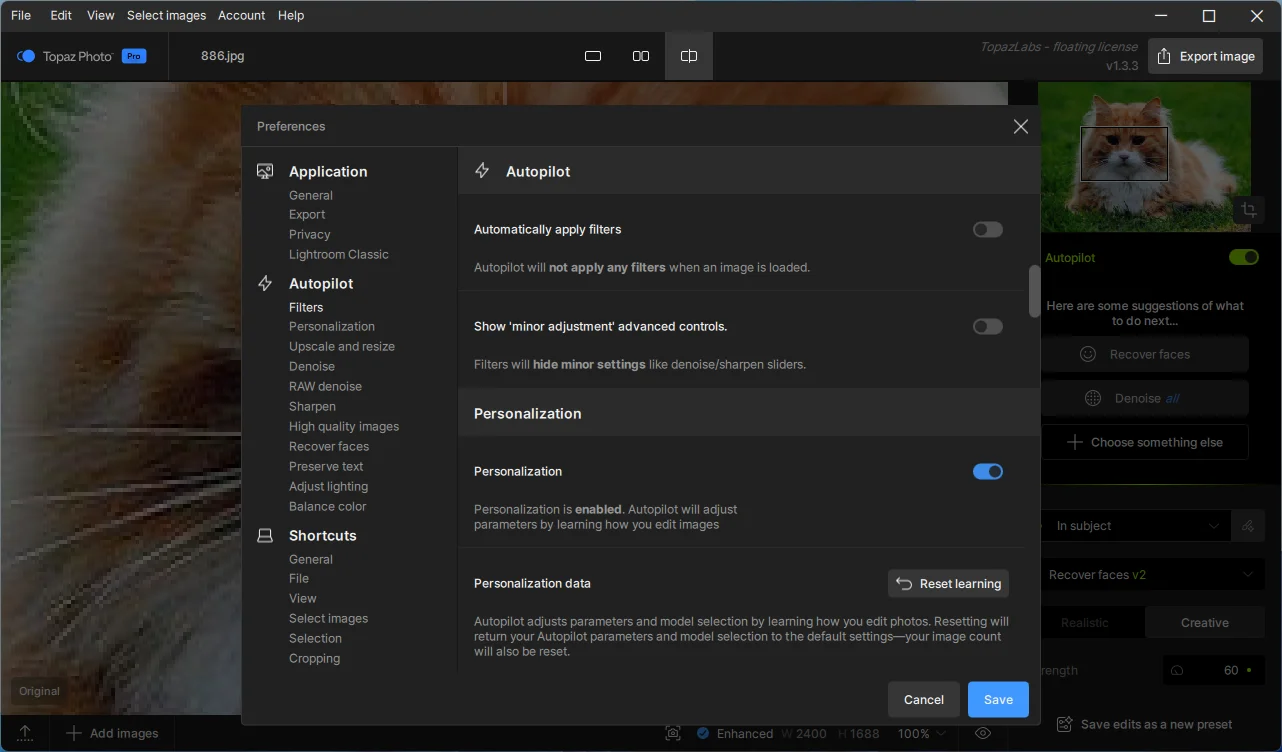Select the split view icon
This screenshot has width=1282, height=752.
click(689, 56)
